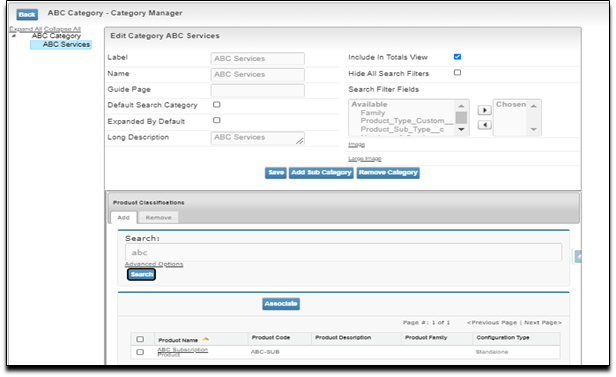The width and height of the screenshot is (616, 377).
Task: Uncheck Include In Totals View checkbox
Action: coord(457,57)
